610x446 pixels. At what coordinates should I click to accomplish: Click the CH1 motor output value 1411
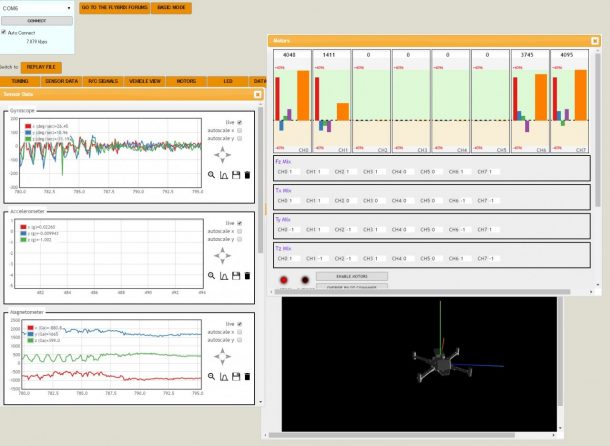coord(329,55)
